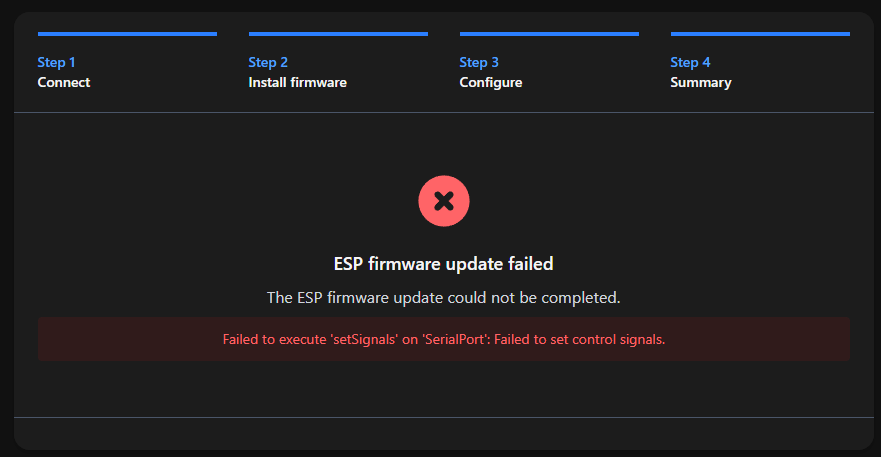This screenshot has width=881, height=457.
Task: Go to the Connect step
Action: 64,82
